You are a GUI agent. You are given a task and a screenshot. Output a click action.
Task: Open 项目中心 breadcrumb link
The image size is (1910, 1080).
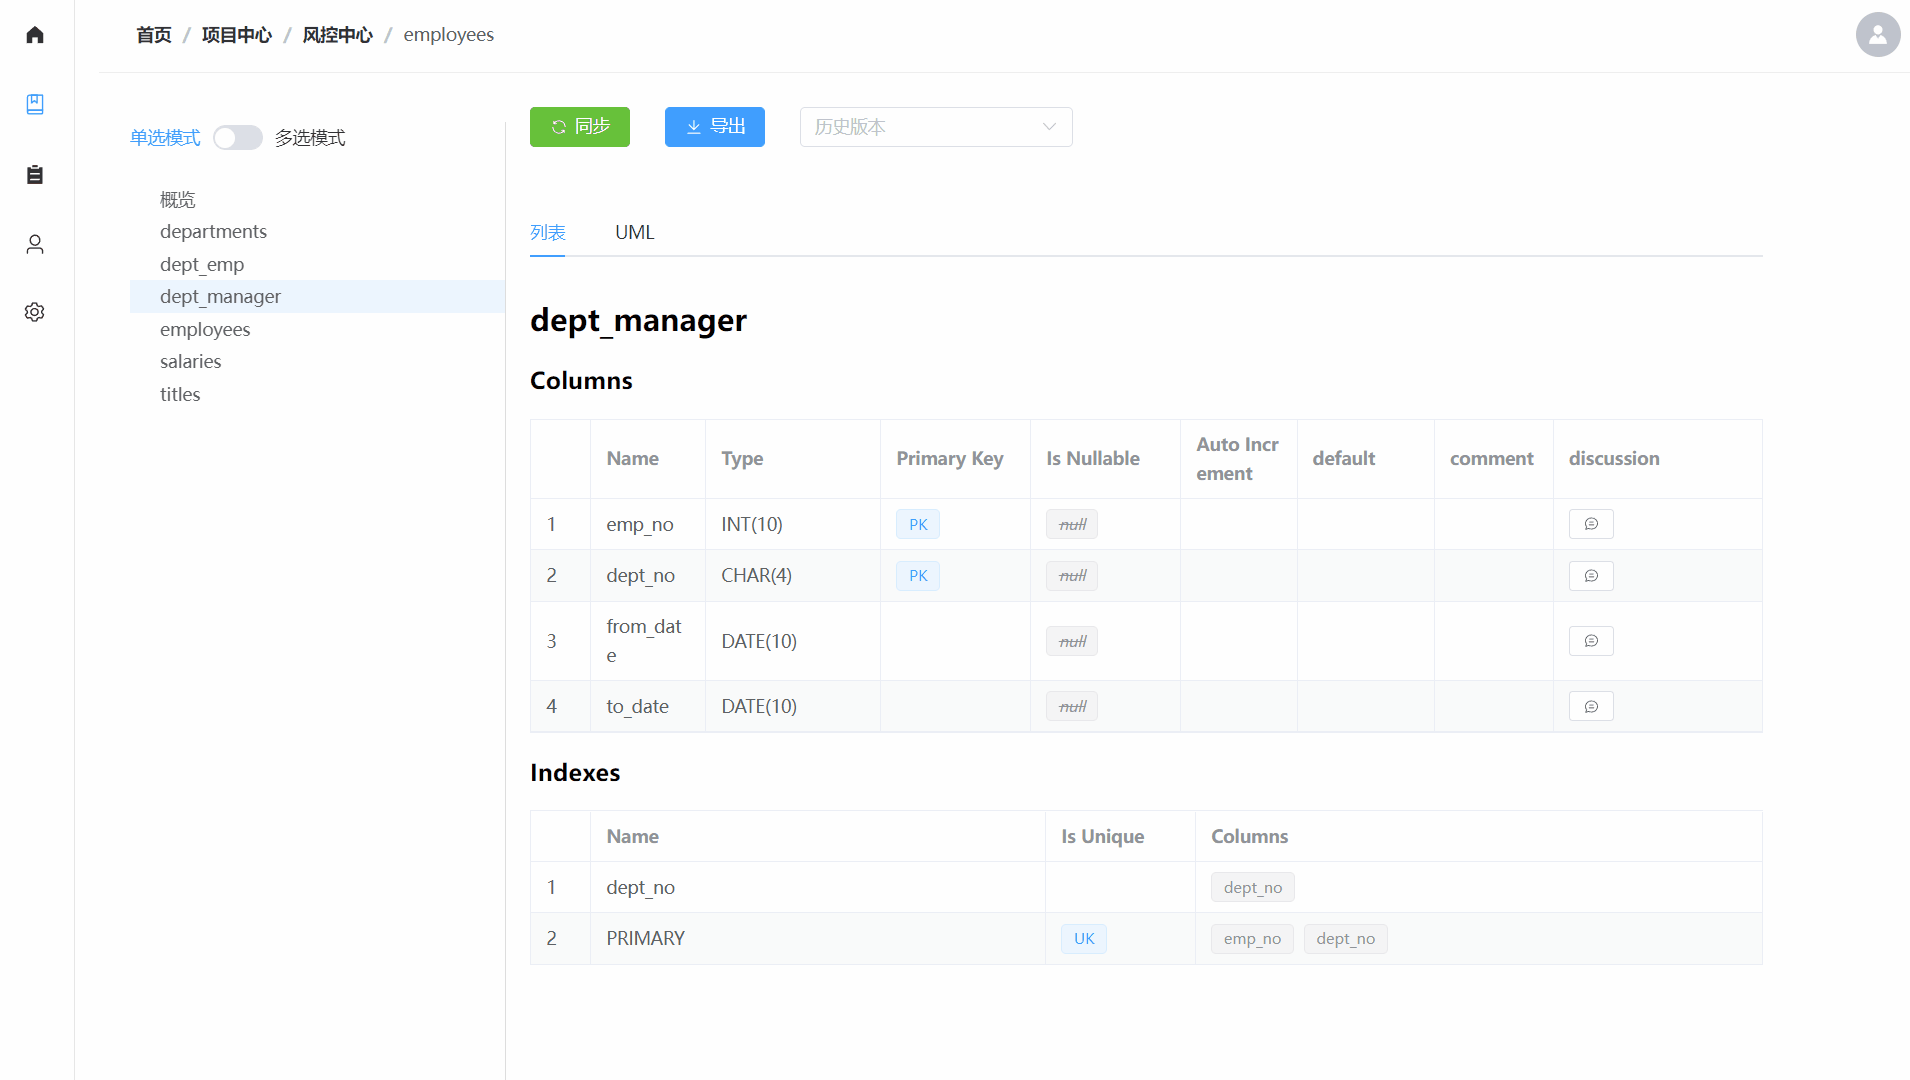pyautogui.click(x=236, y=35)
